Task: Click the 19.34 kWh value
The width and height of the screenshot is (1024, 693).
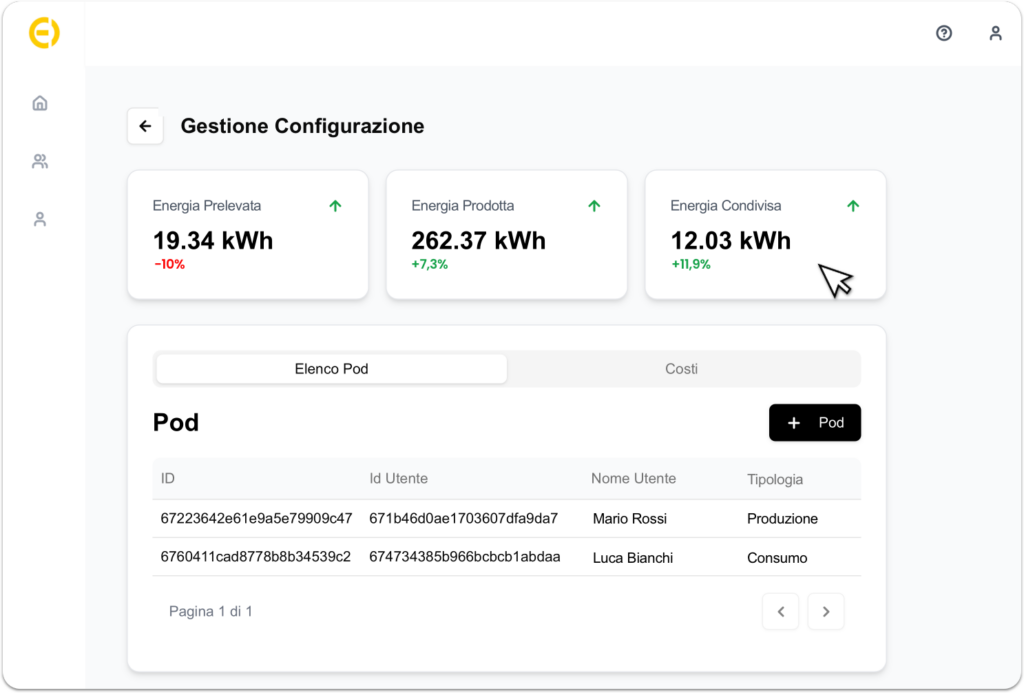Action: tap(213, 240)
